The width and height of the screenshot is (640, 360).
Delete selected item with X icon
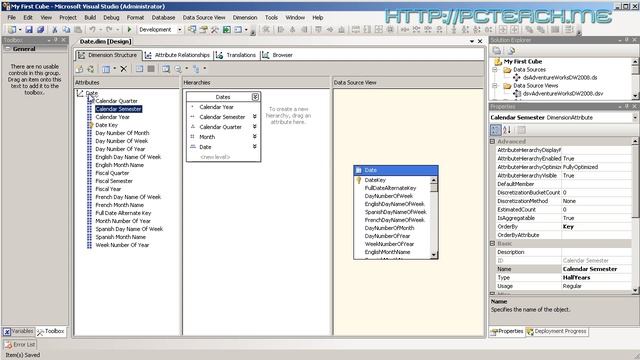click(124, 69)
